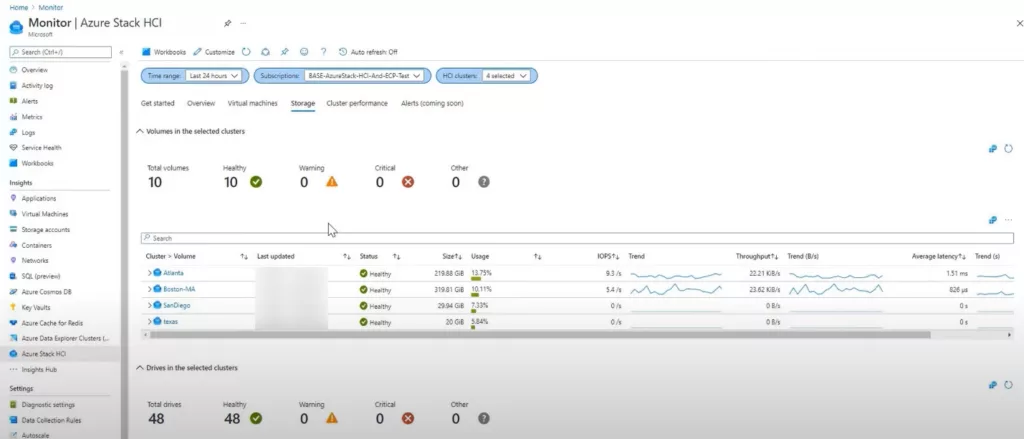Viewport: 1024px width, 439px height.
Task: Switch to the Cluster performance tab
Action: click(357, 103)
